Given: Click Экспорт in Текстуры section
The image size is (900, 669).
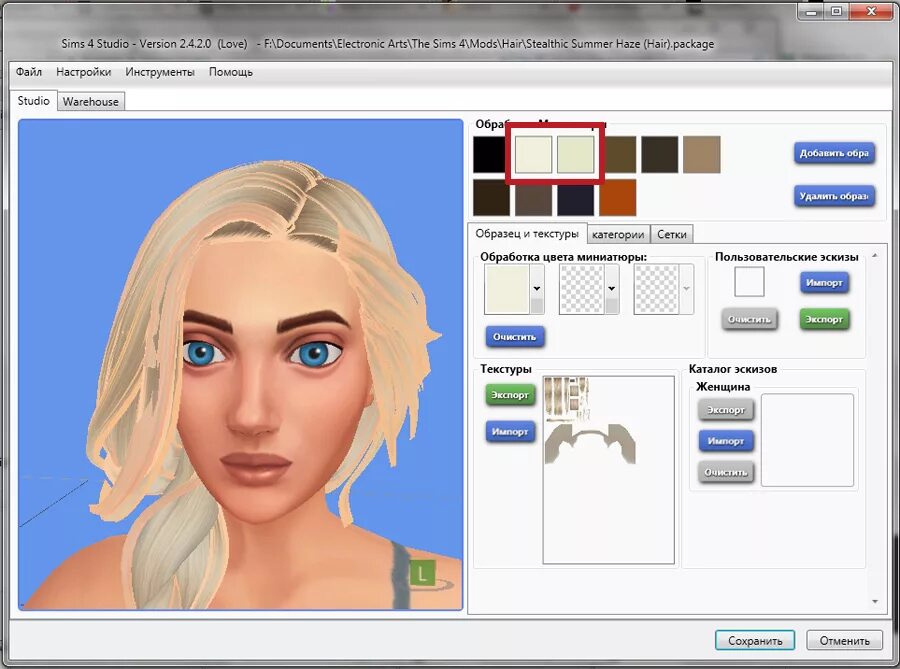Looking at the screenshot, I should (510, 395).
